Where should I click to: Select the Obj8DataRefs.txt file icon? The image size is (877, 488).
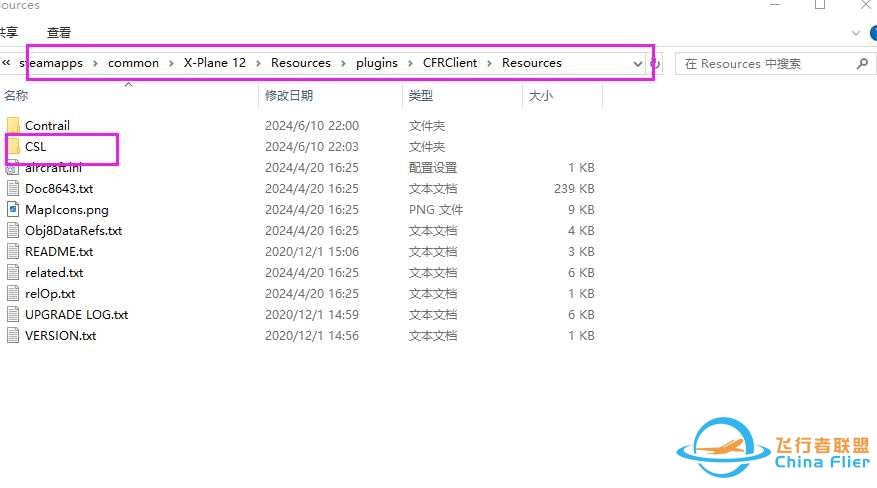pos(13,230)
